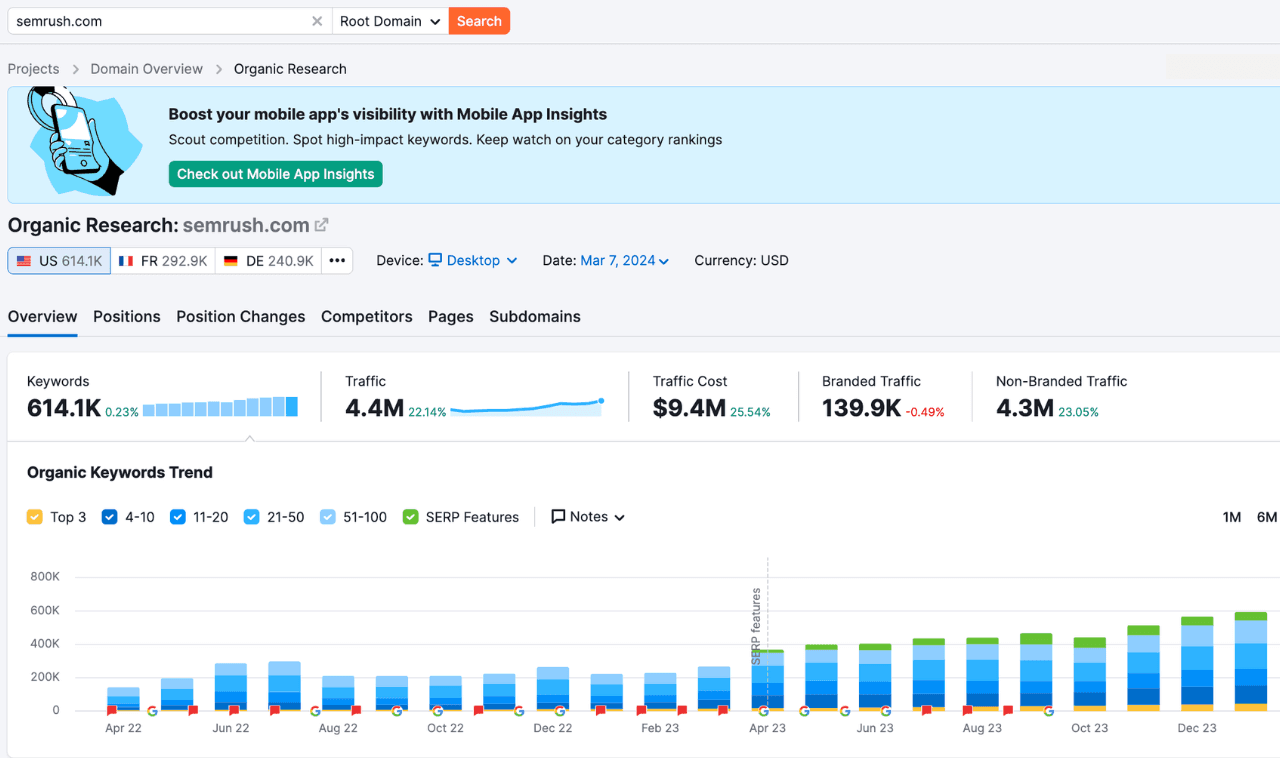This screenshot has width=1280, height=758.
Task: Toggle the 11-20 positions checkbox
Action: point(178,517)
